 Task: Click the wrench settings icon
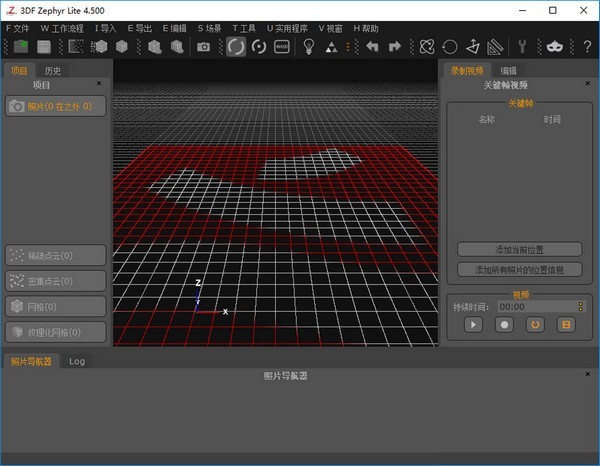tap(521, 46)
